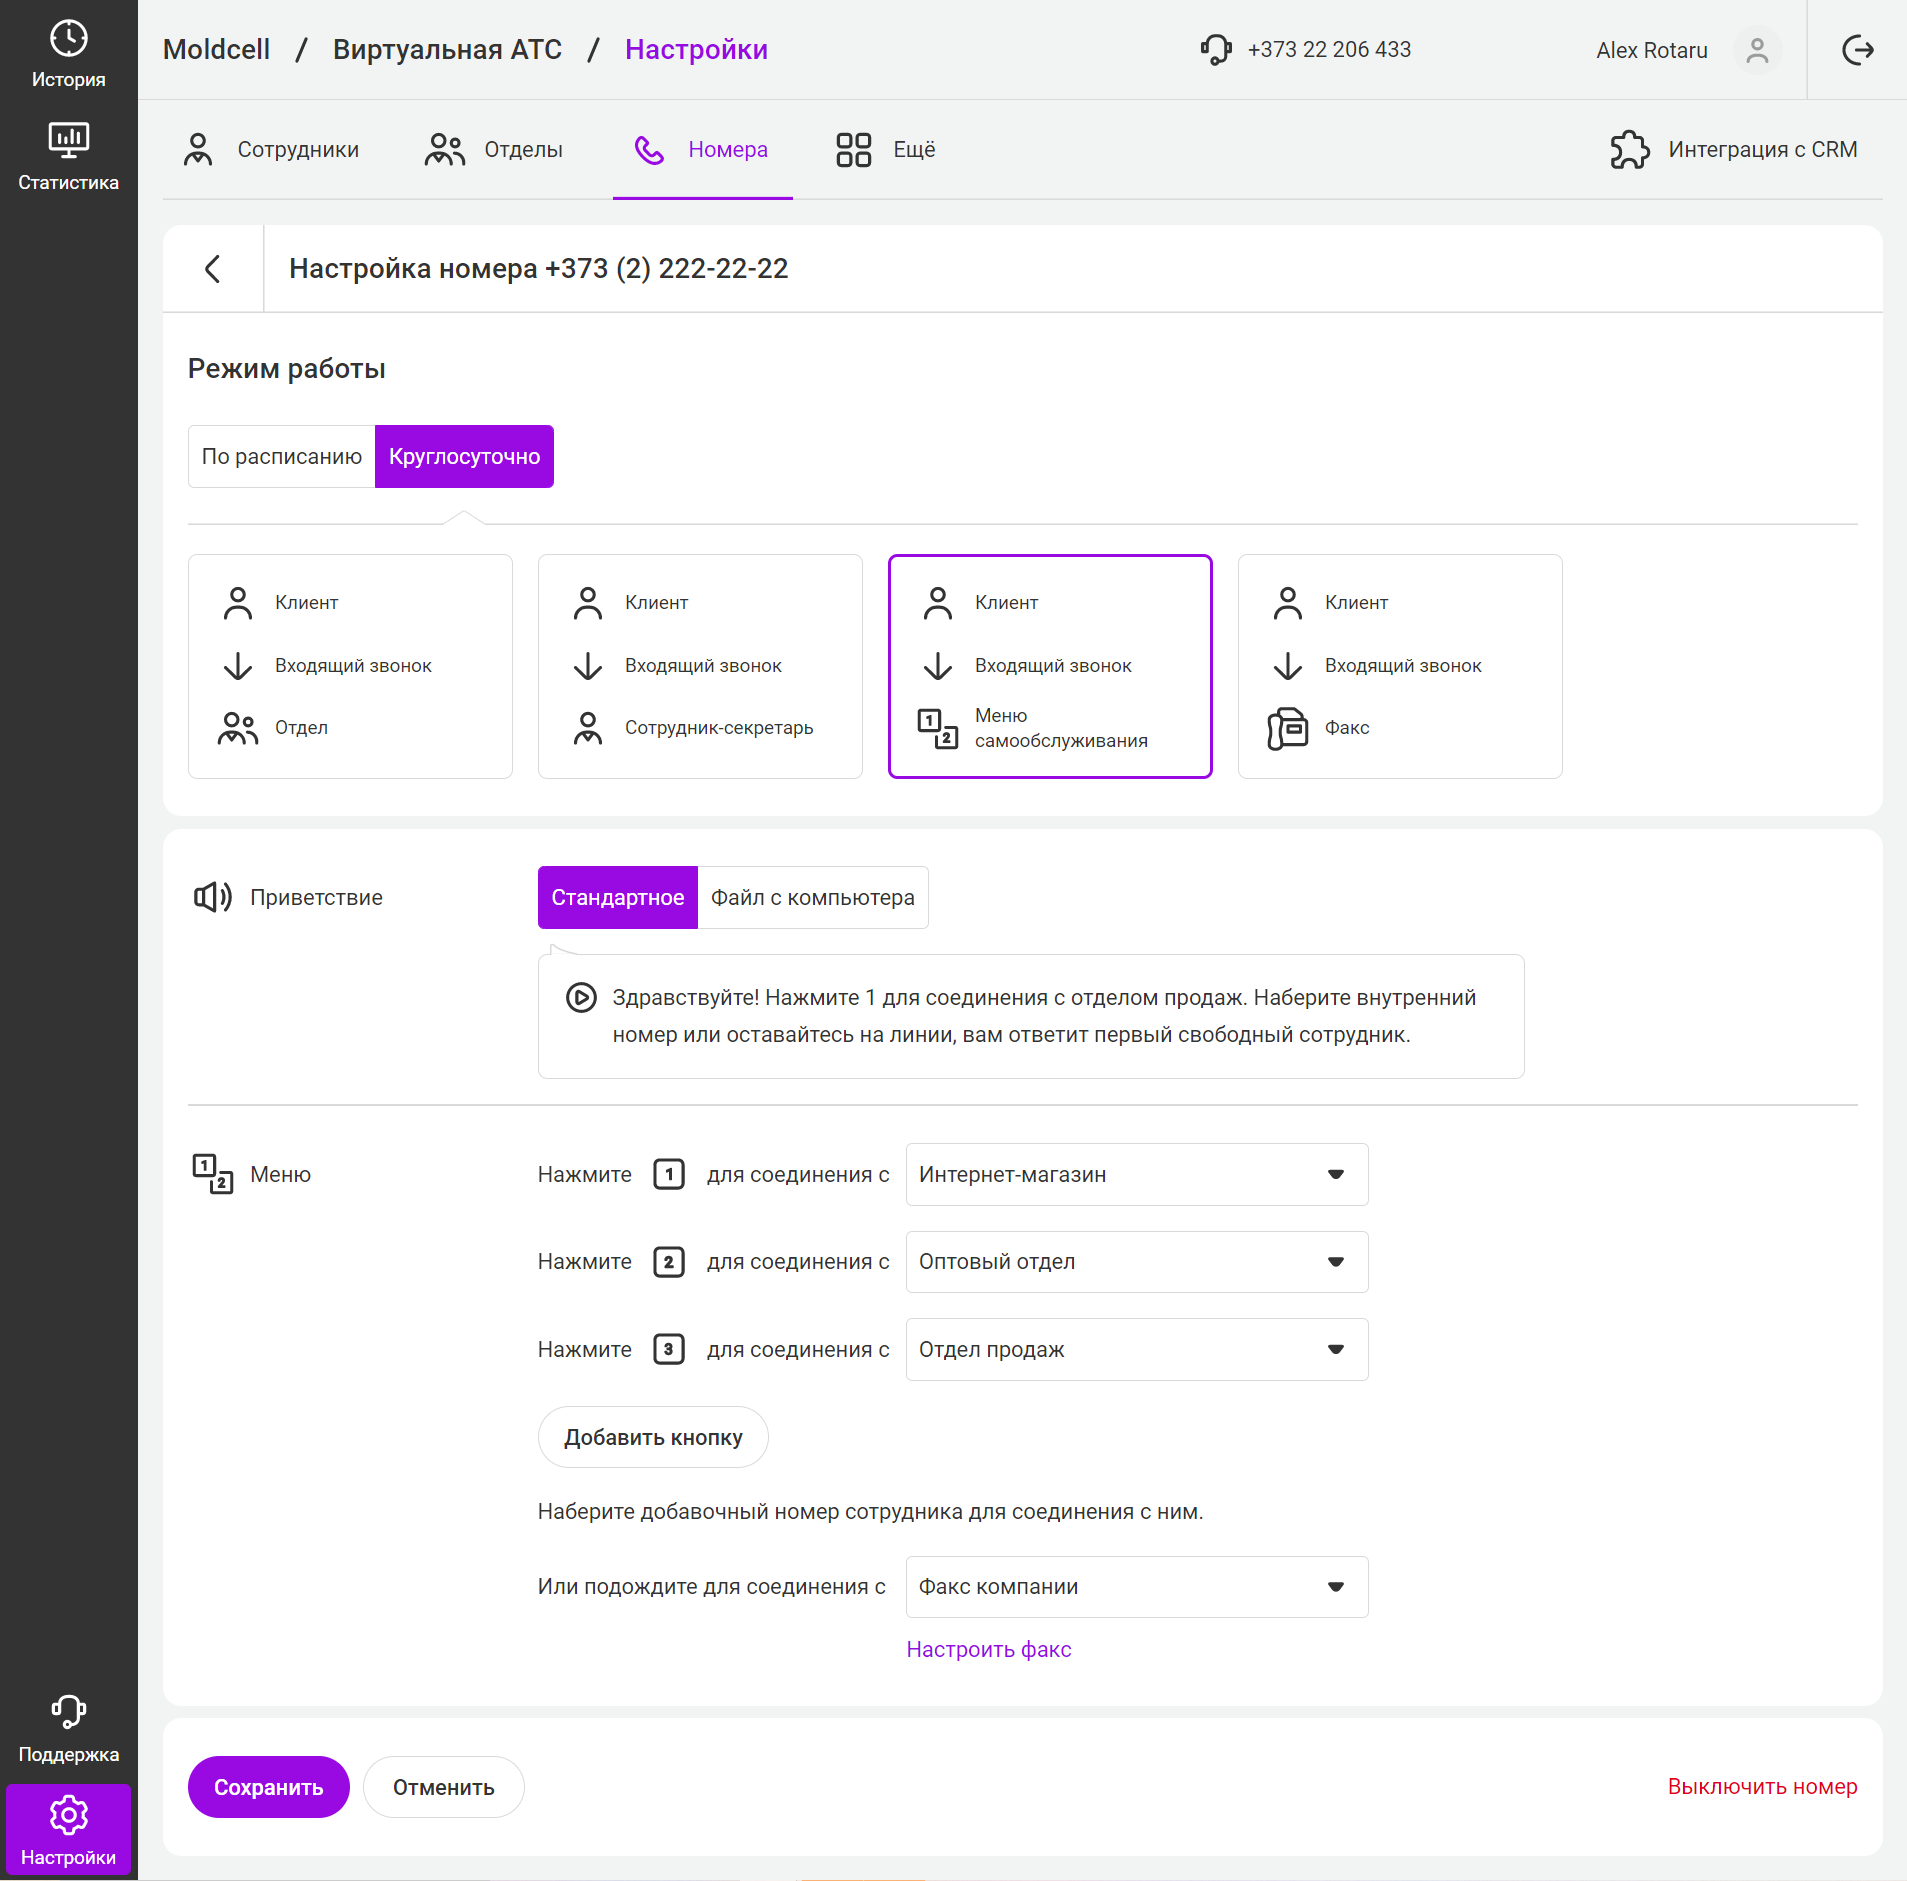Play the standard greeting audio
The width and height of the screenshot is (1907, 1881).
tap(581, 997)
